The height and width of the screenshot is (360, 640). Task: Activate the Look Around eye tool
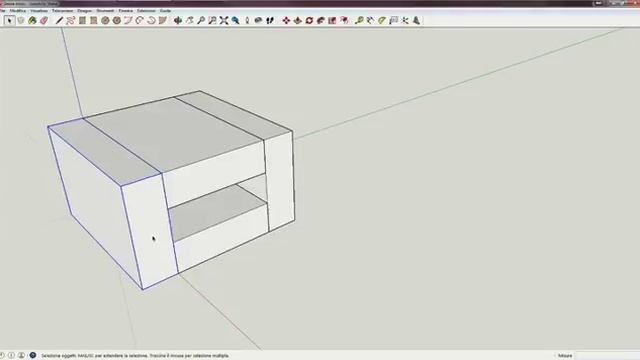point(258,20)
